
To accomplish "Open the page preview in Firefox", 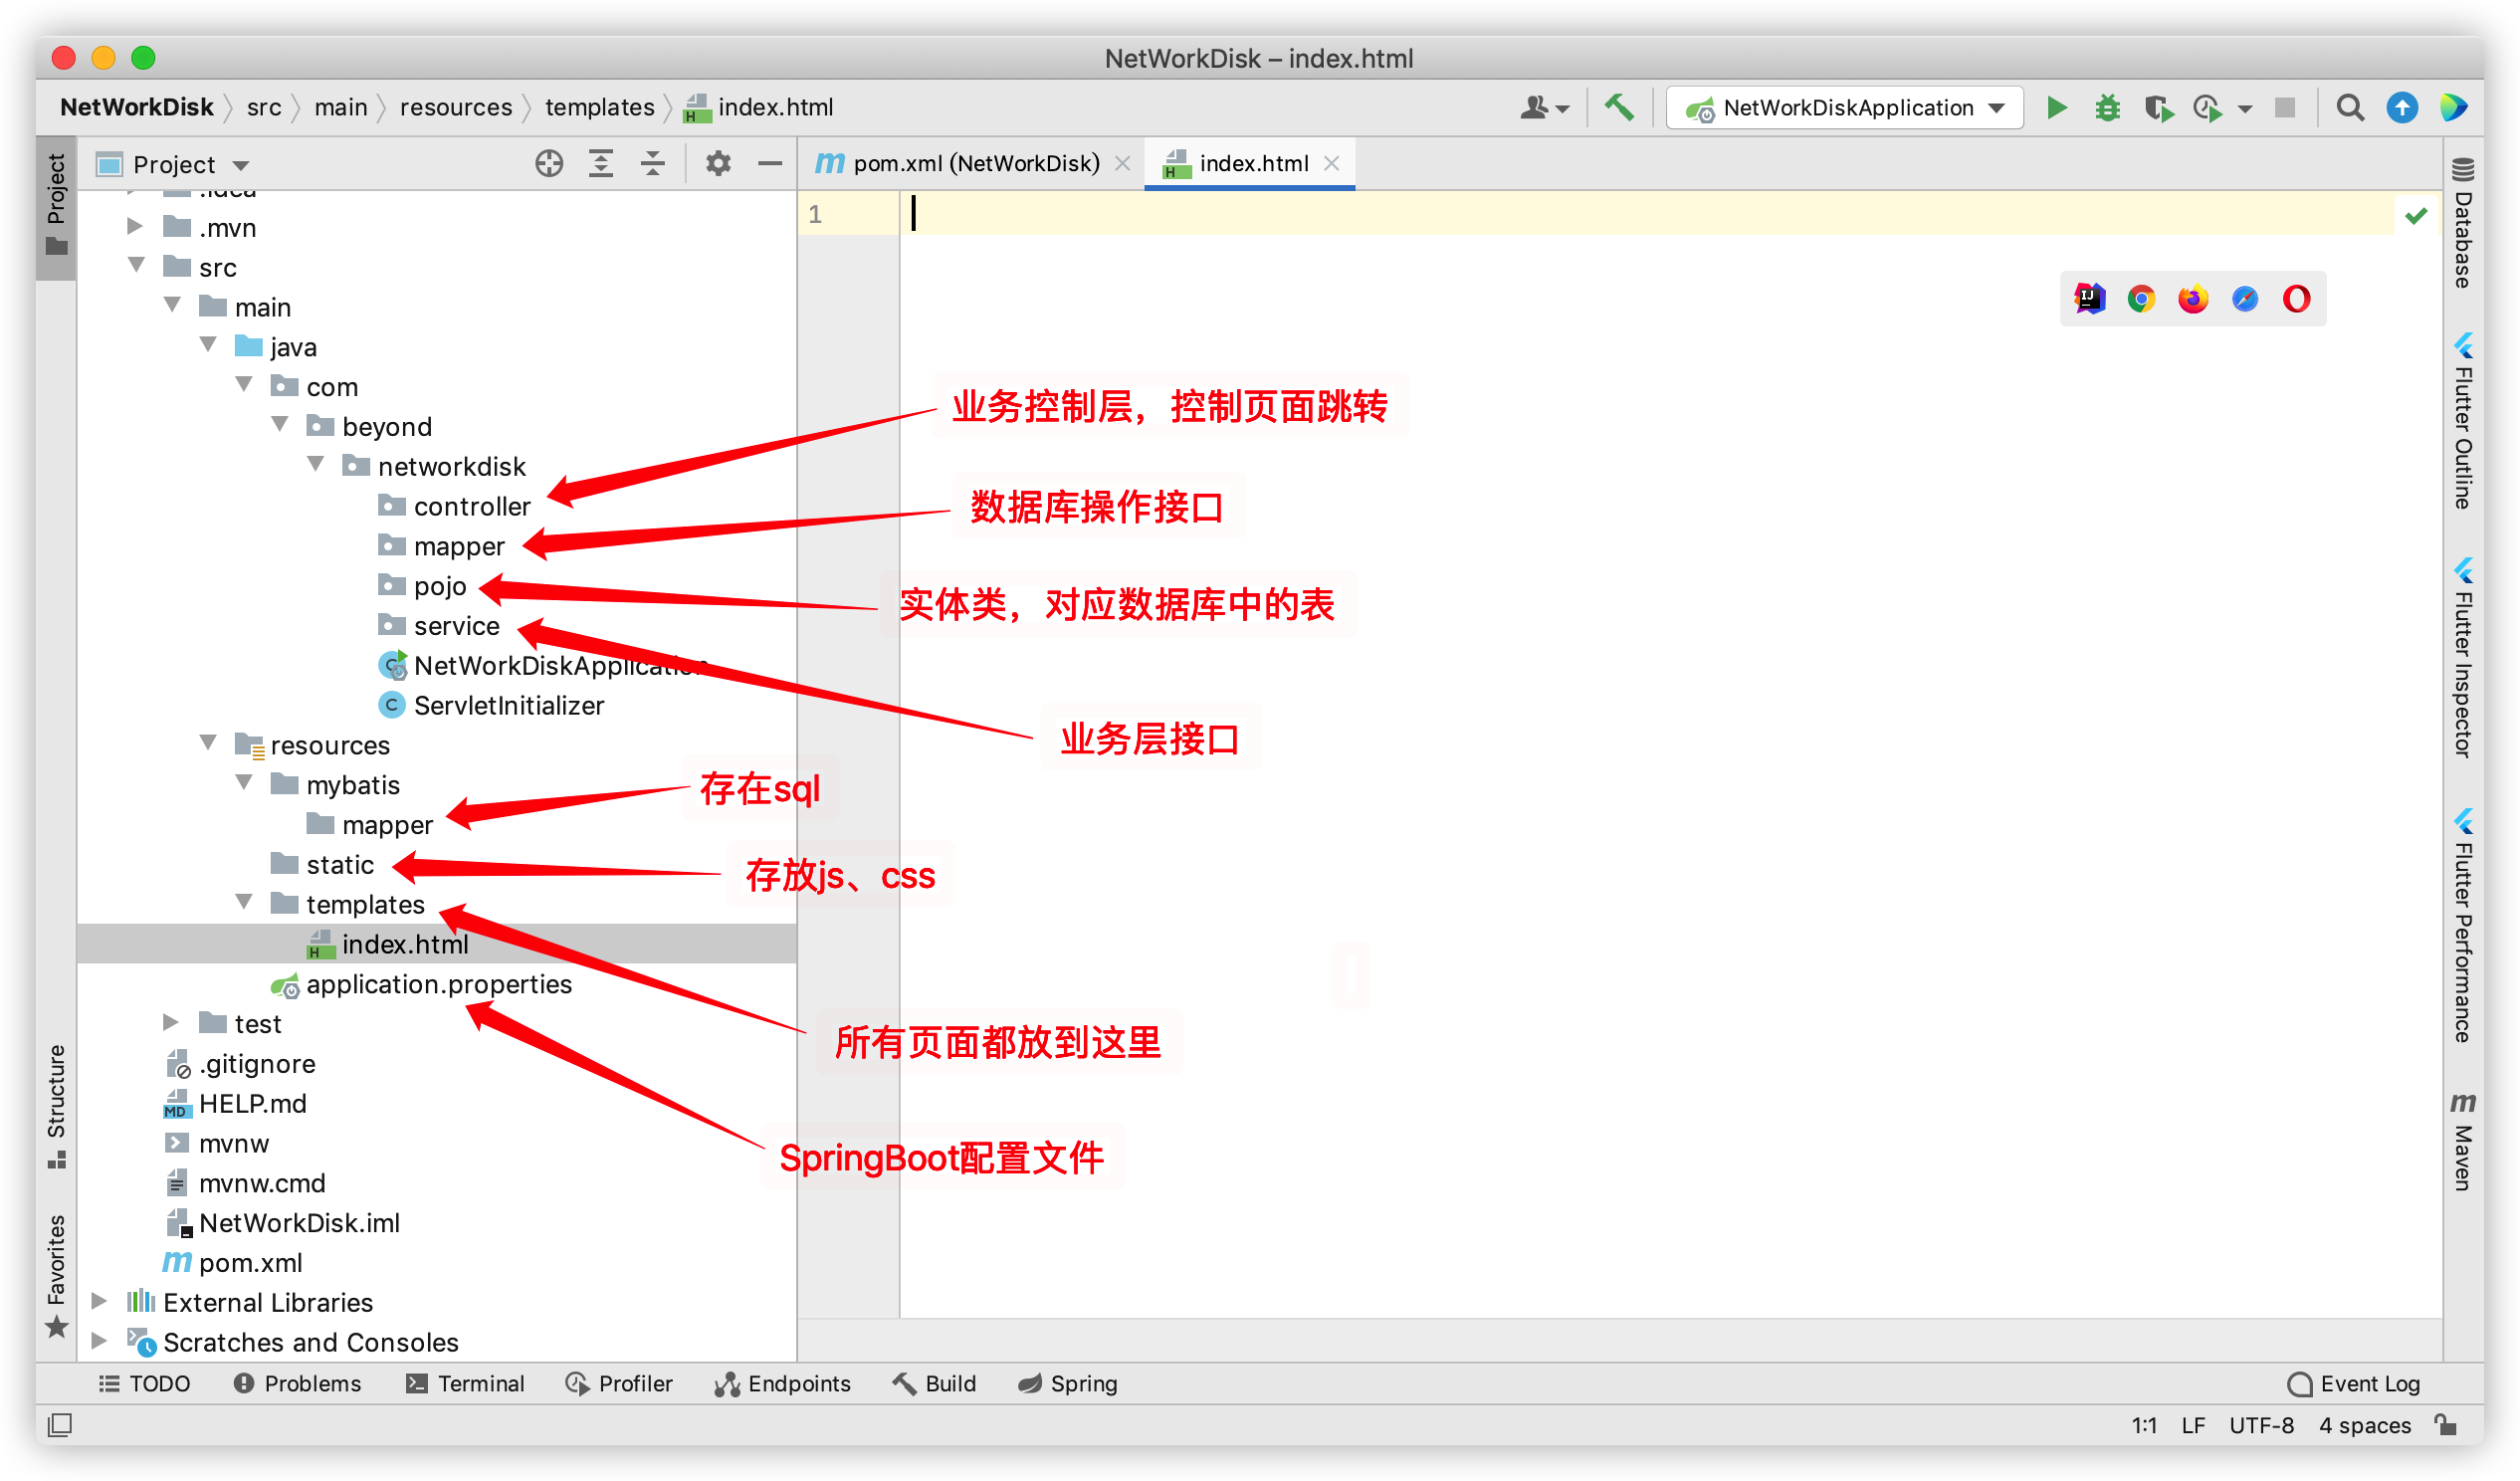I will [2193, 299].
